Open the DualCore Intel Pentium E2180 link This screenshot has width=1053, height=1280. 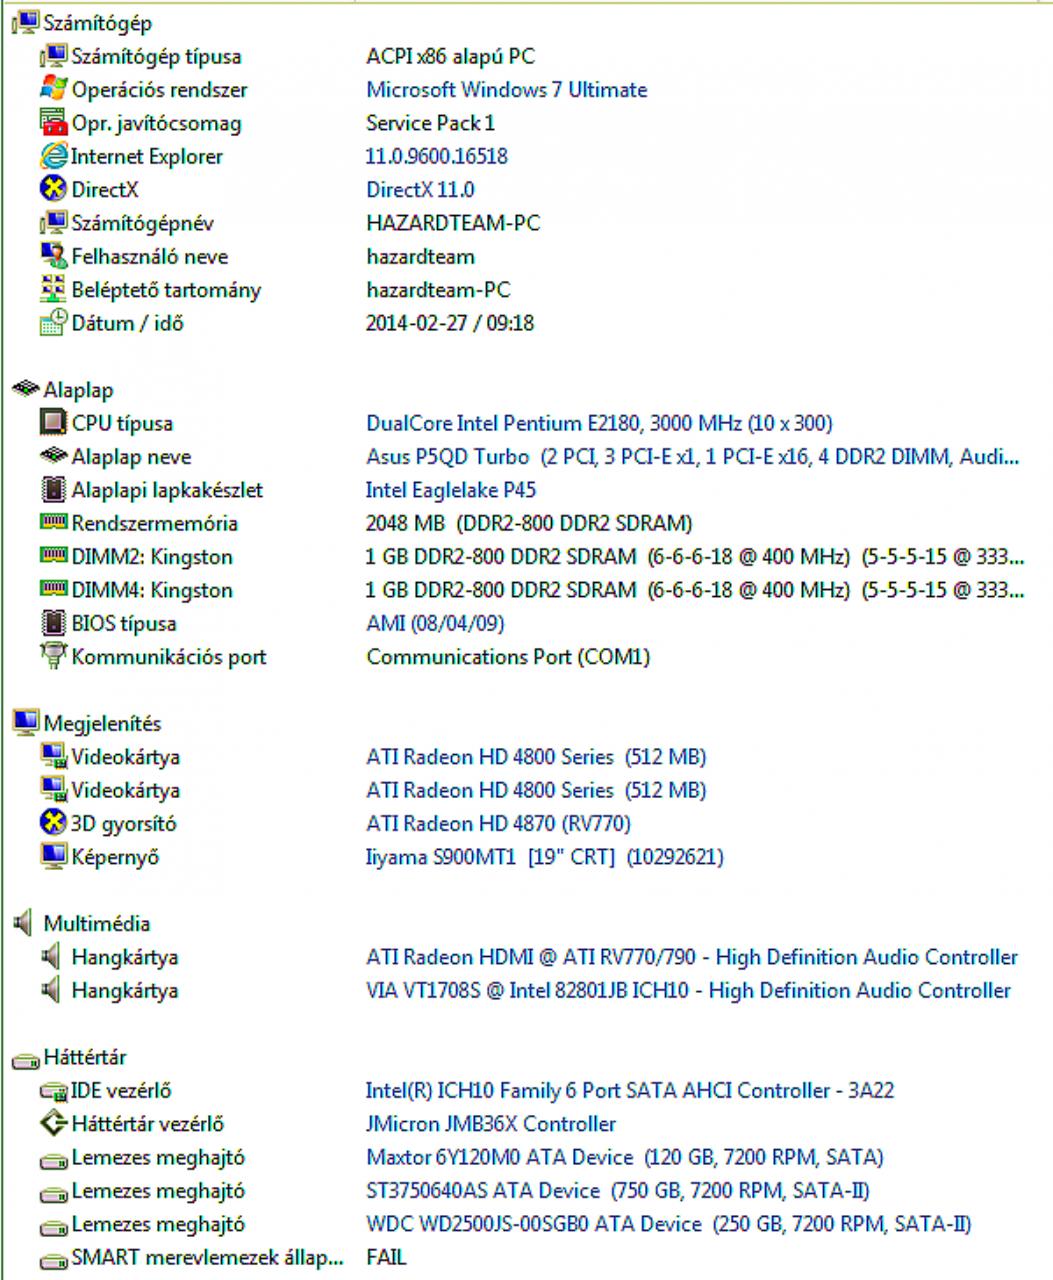click(x=599, y=423)
